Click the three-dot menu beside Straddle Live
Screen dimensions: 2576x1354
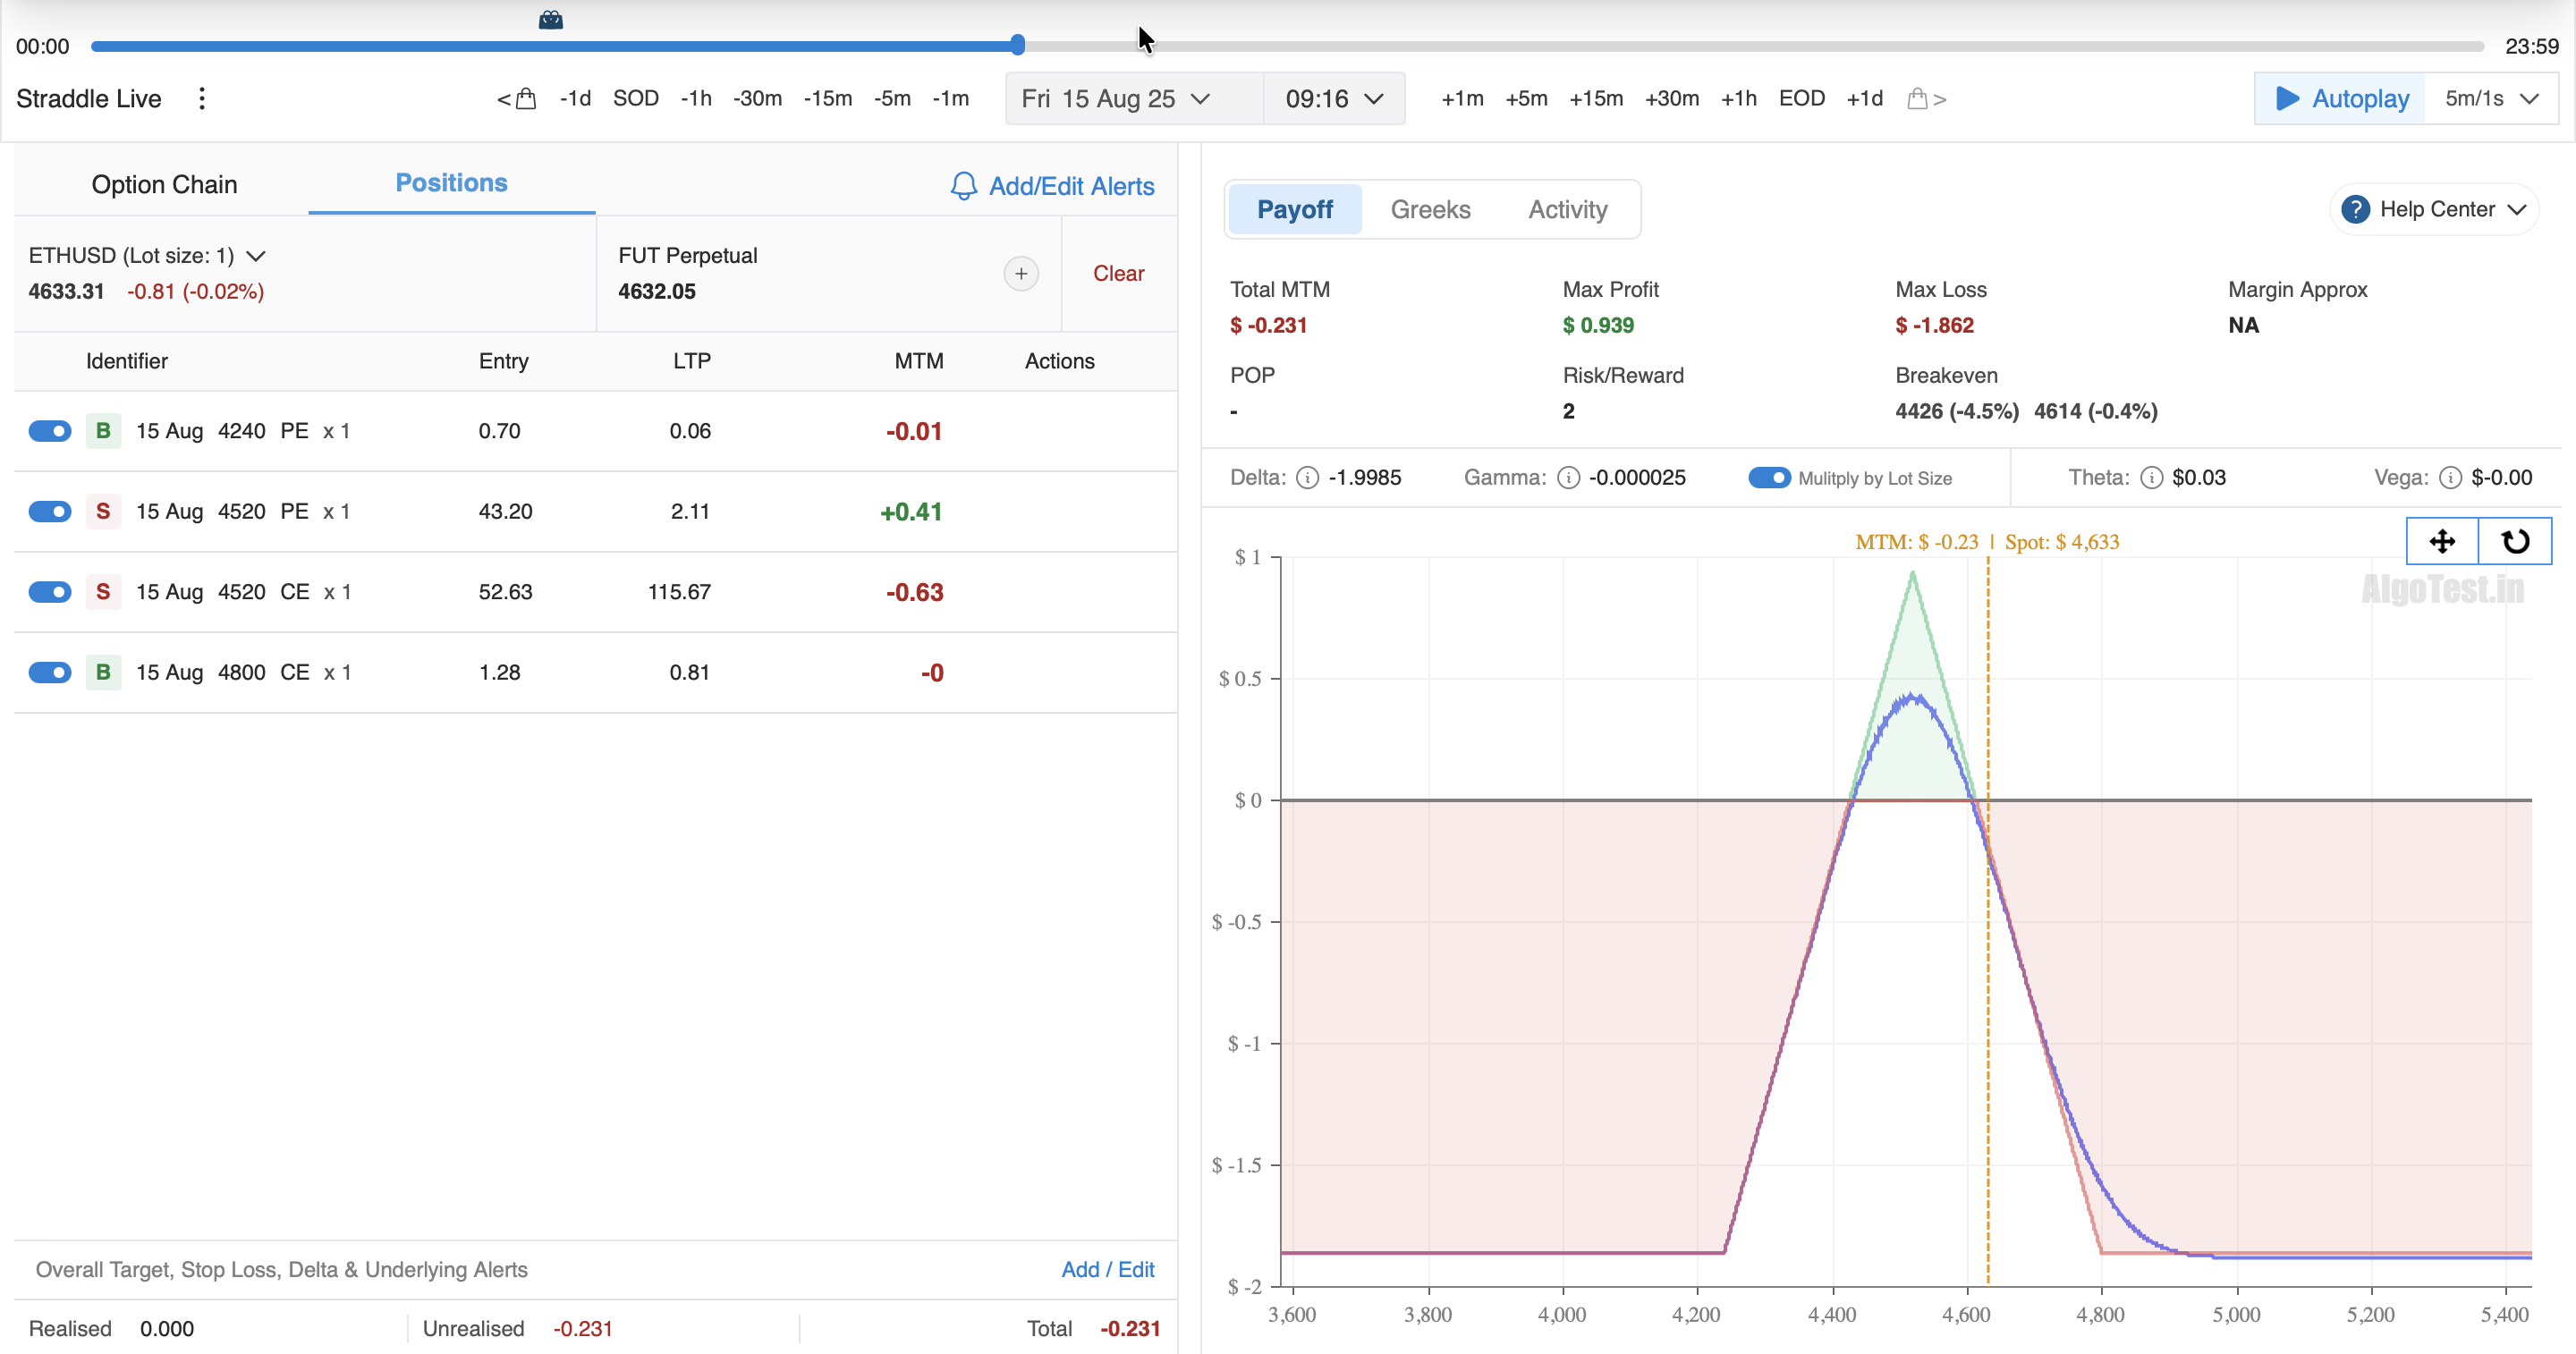pos(202,98)
